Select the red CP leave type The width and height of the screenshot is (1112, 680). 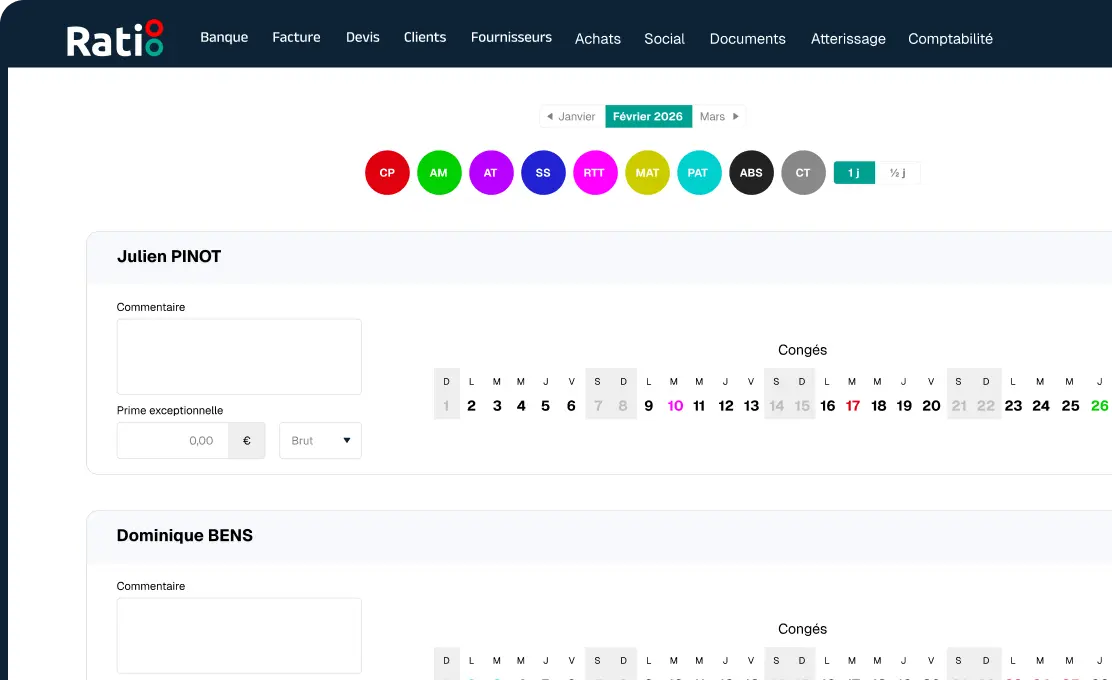tap(387, 172)
